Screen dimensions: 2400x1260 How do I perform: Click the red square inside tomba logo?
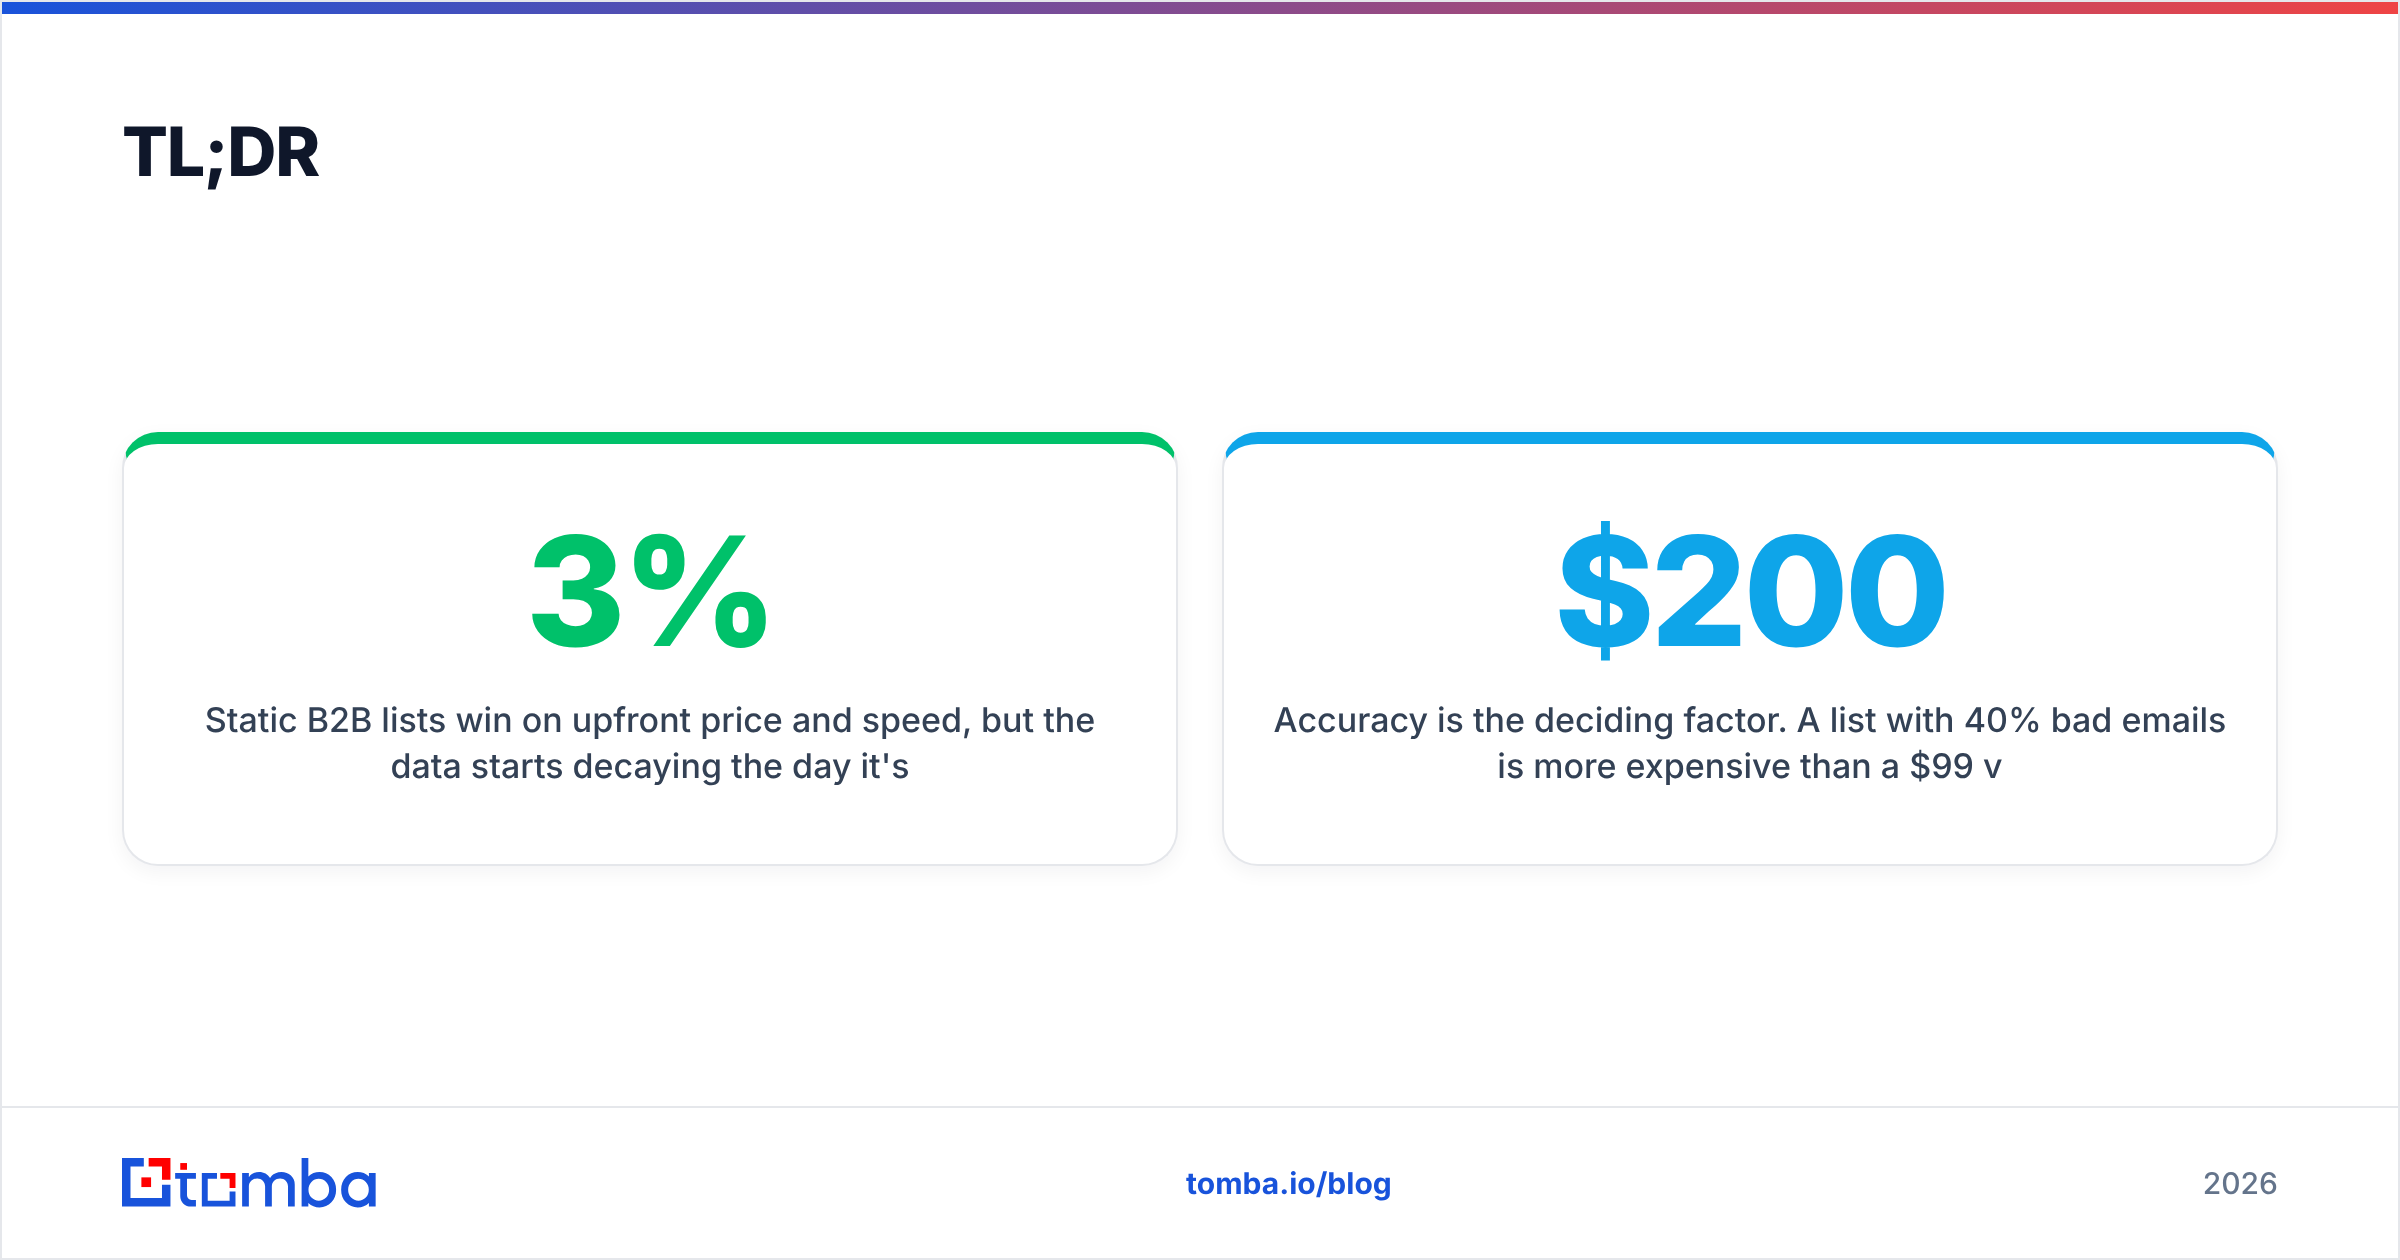coord(148,1183)
